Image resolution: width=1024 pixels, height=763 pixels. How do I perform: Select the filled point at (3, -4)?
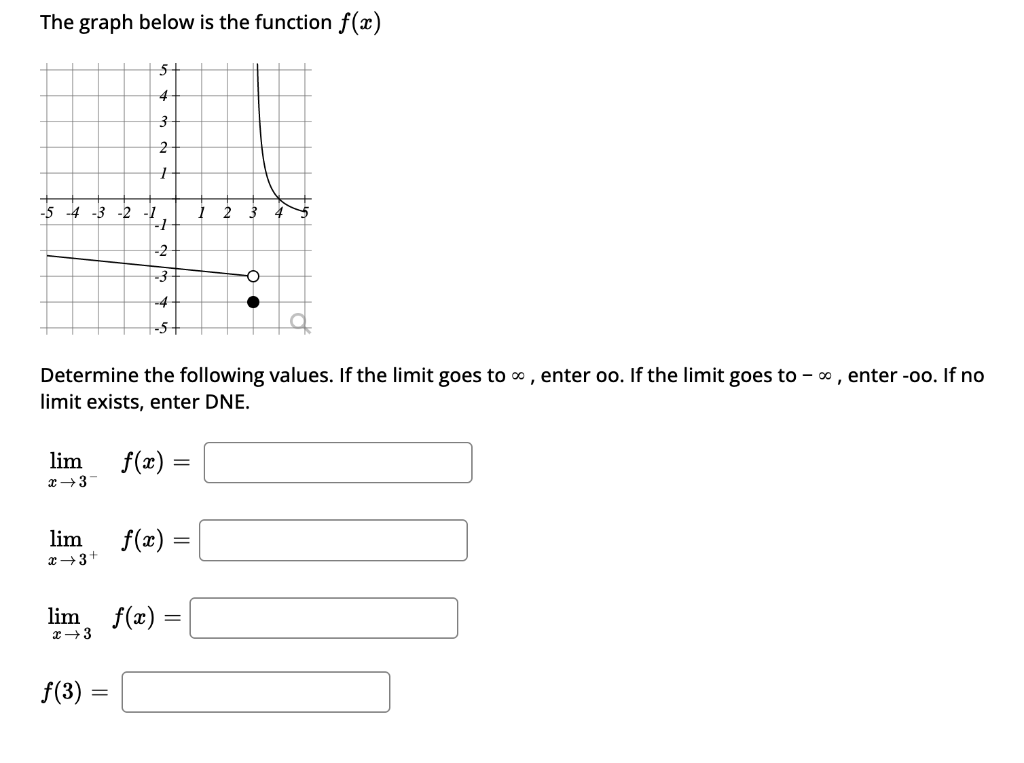tap(253, 299)
